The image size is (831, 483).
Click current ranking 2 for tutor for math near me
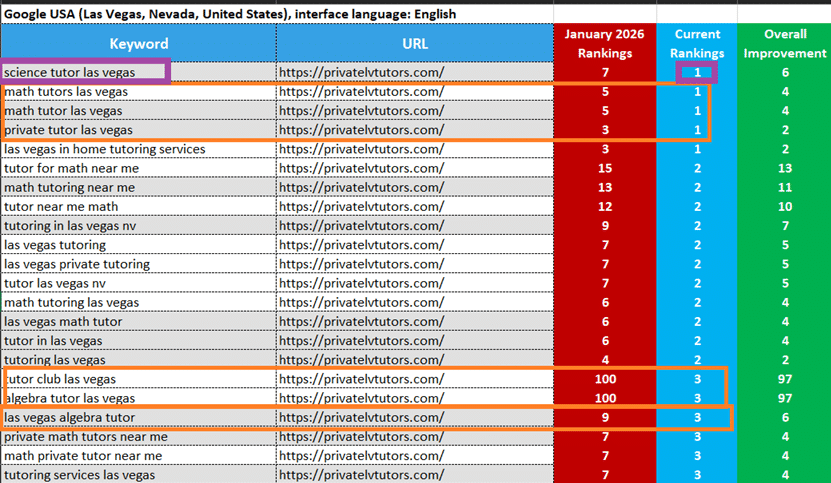697,168
